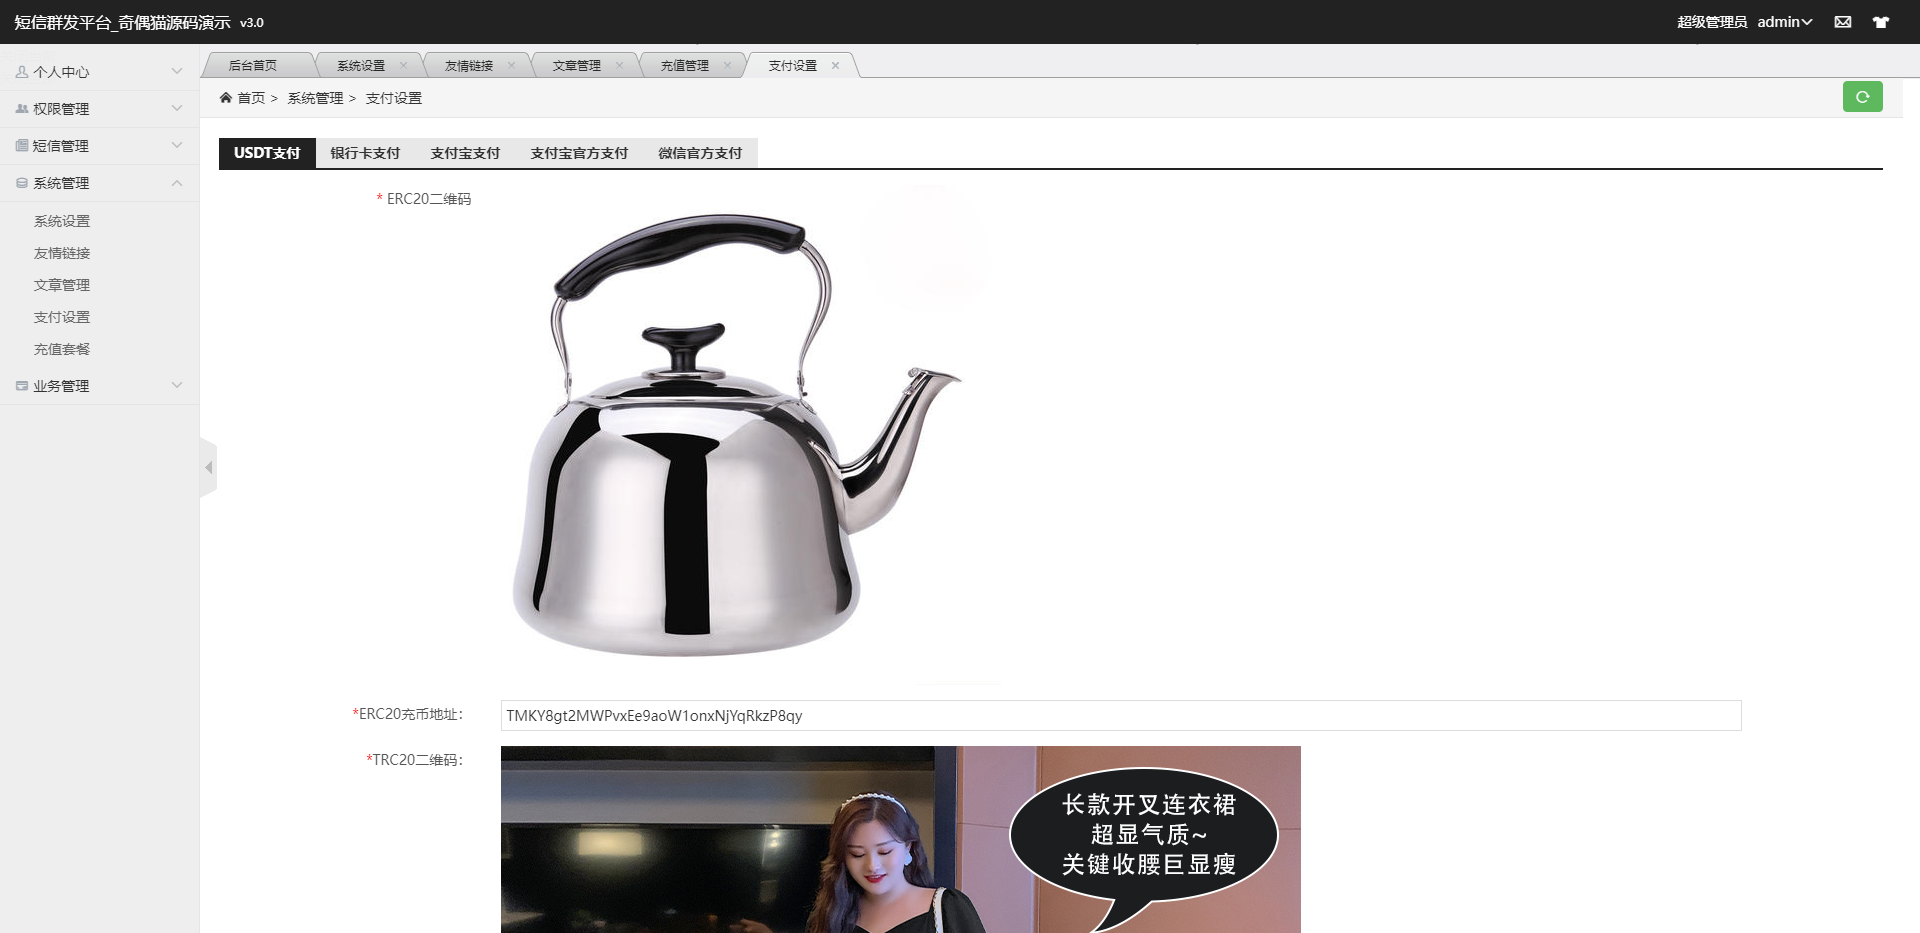The width and height of the screenshot is (1920, 933).
Task: Click the ERC20充币地址 field label
Action: pos(410,714)
